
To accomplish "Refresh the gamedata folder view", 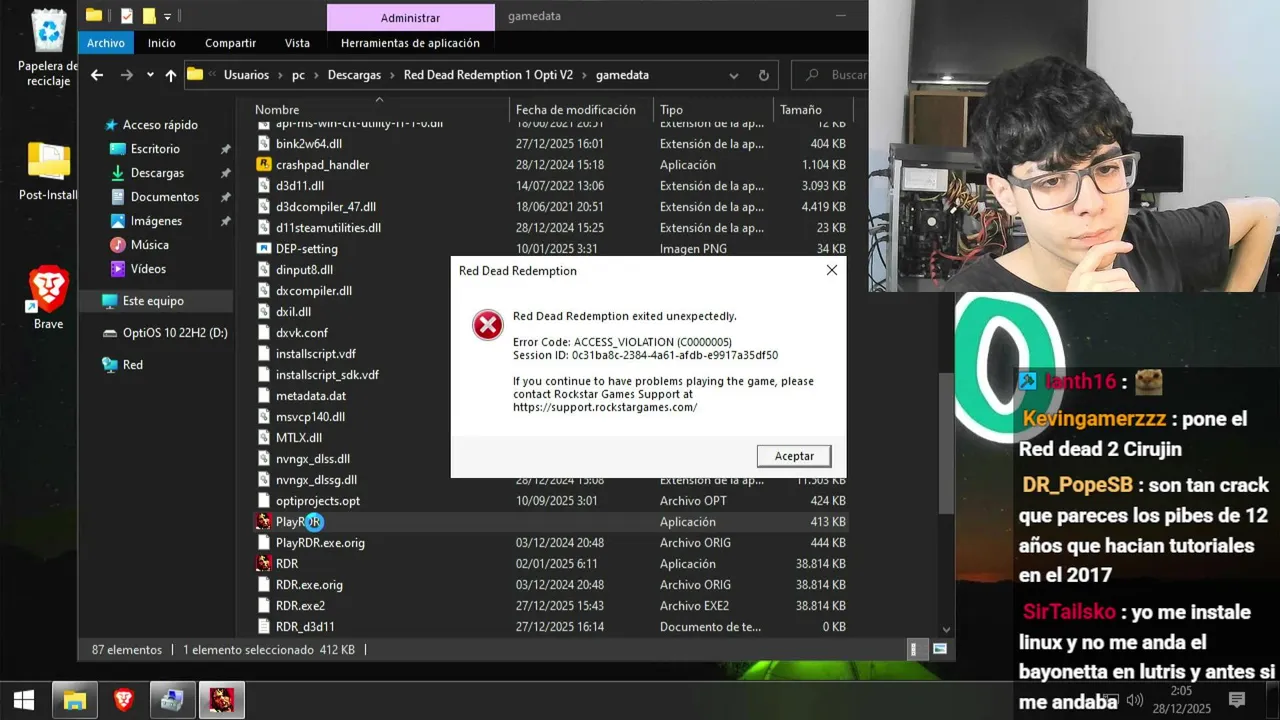I will pos(764,75).
